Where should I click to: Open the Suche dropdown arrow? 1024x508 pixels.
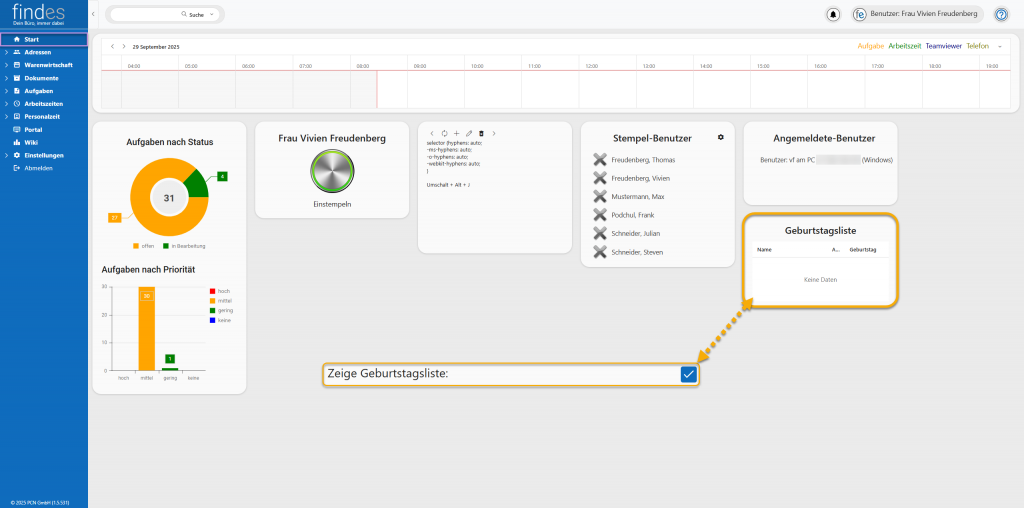coord(212,15)
